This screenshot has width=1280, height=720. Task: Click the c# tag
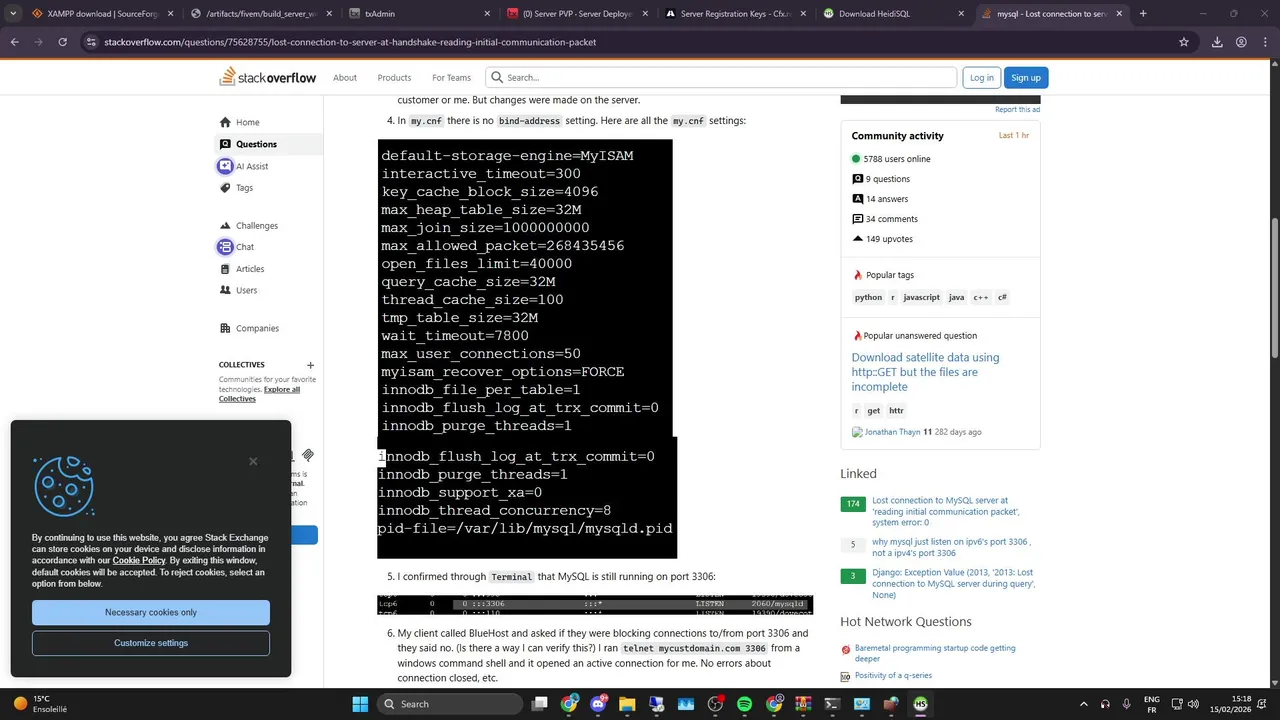pos(1002,297)
